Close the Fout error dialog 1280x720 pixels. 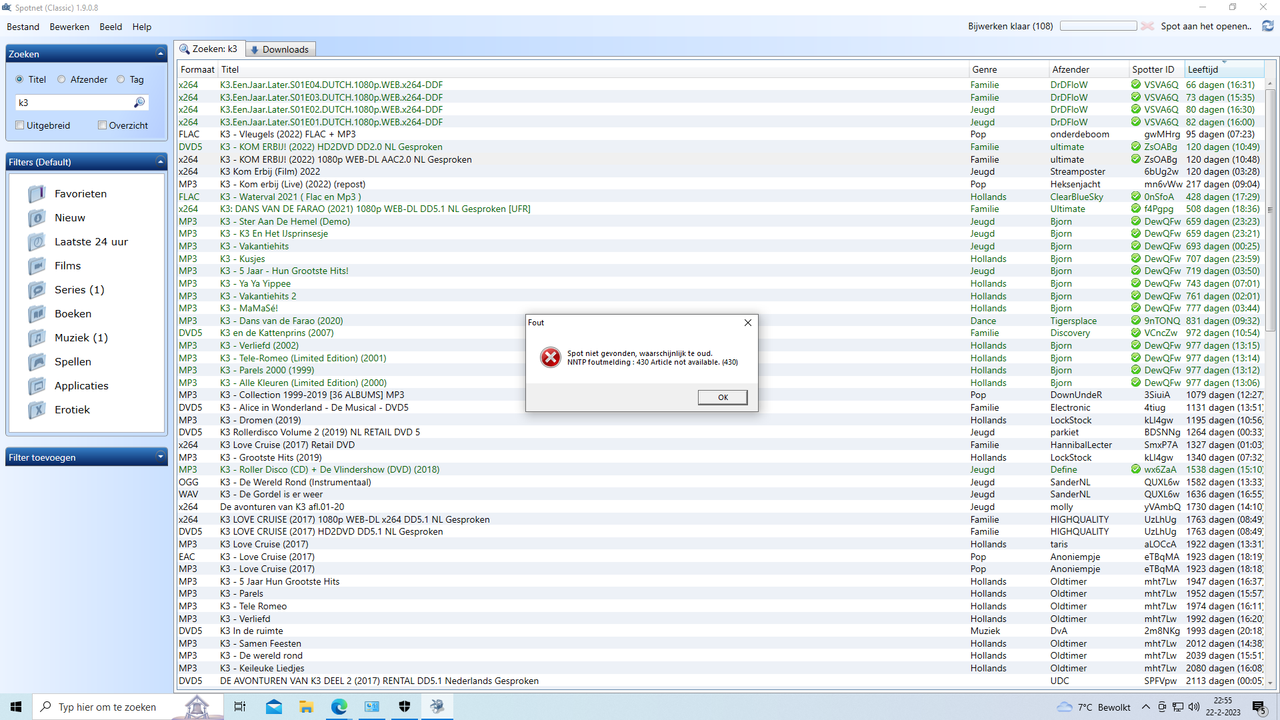coord(748,323)
